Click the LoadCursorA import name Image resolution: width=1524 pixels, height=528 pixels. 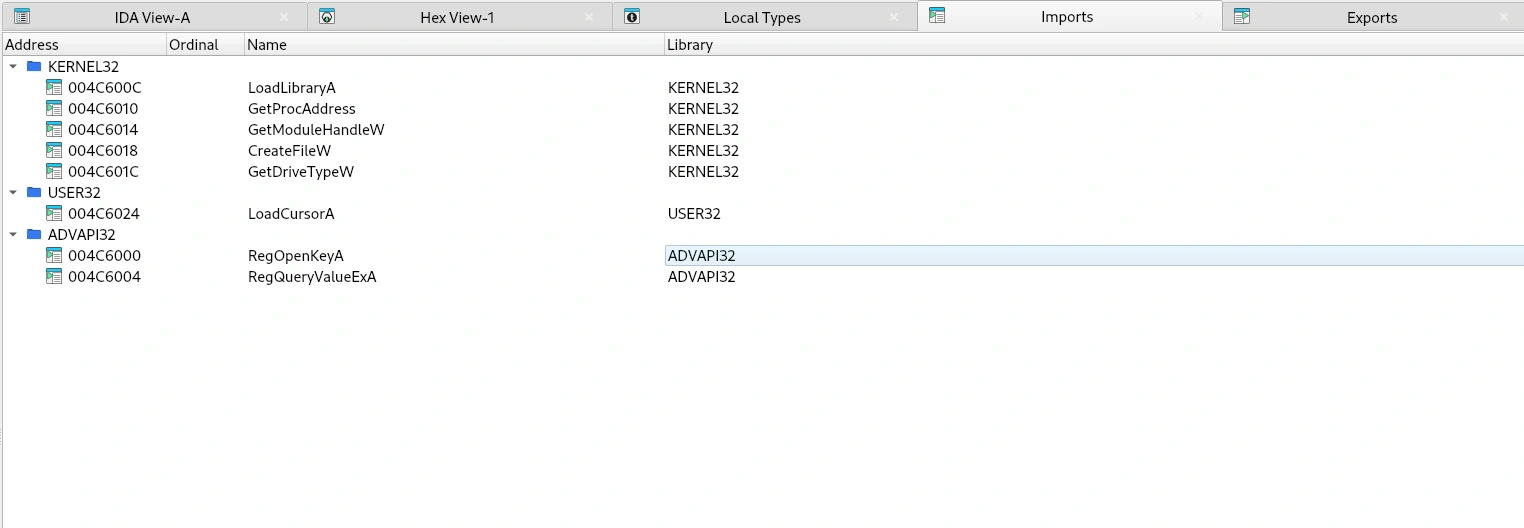[291, 213]
